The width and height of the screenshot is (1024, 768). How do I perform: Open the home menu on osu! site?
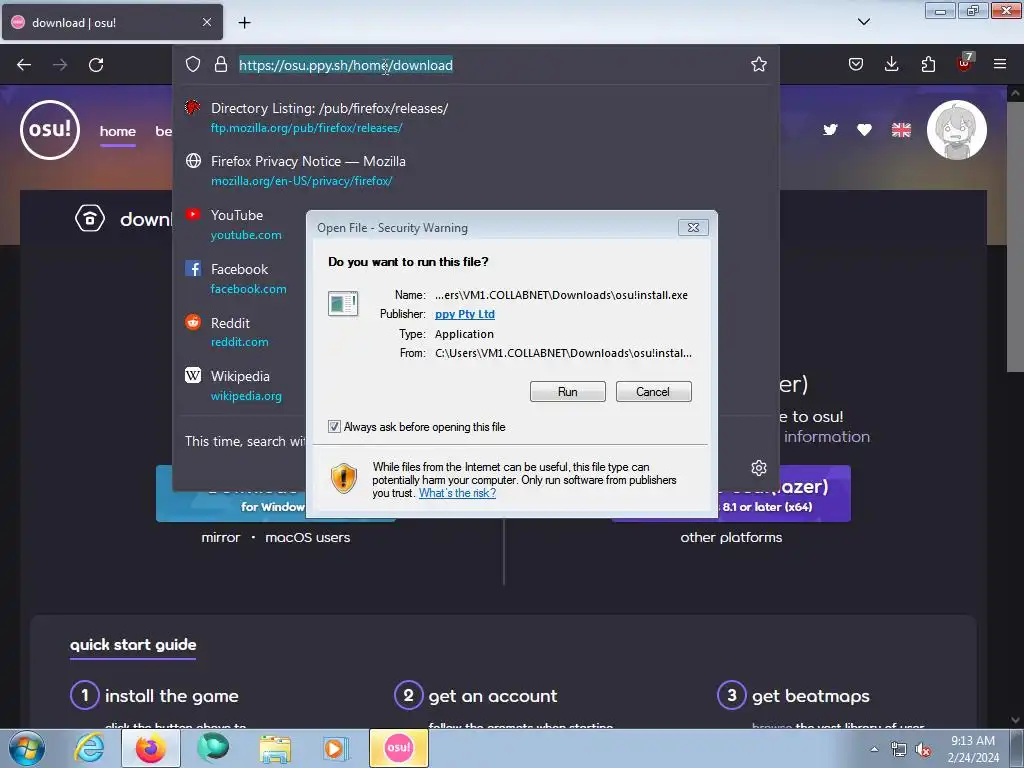click(118, 131)
